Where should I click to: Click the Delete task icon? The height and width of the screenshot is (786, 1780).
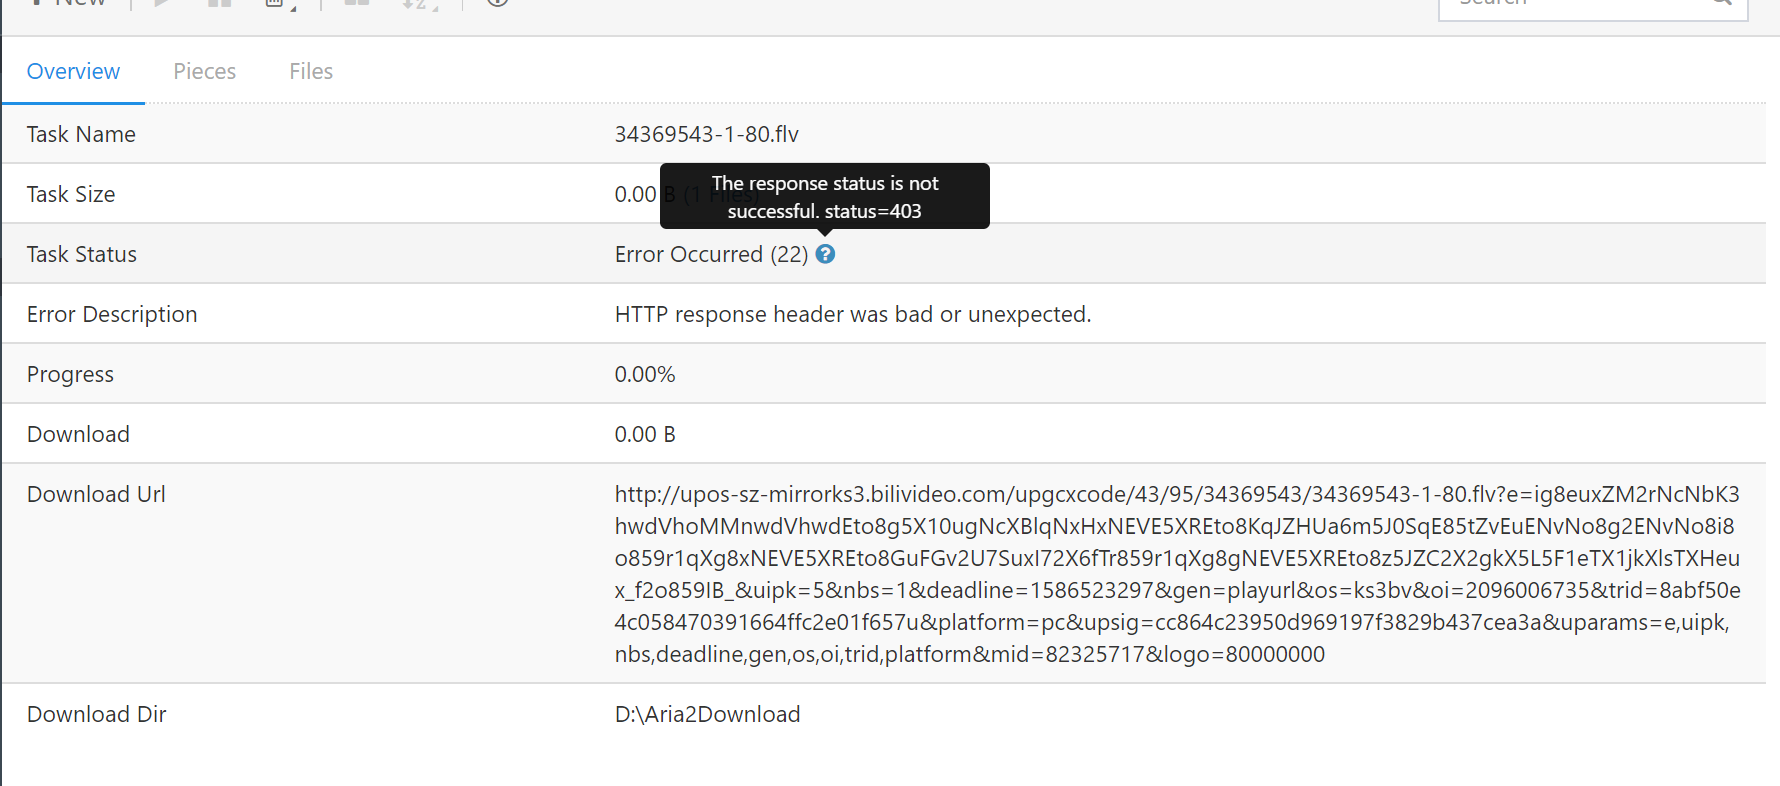click(x=275, y=5)
